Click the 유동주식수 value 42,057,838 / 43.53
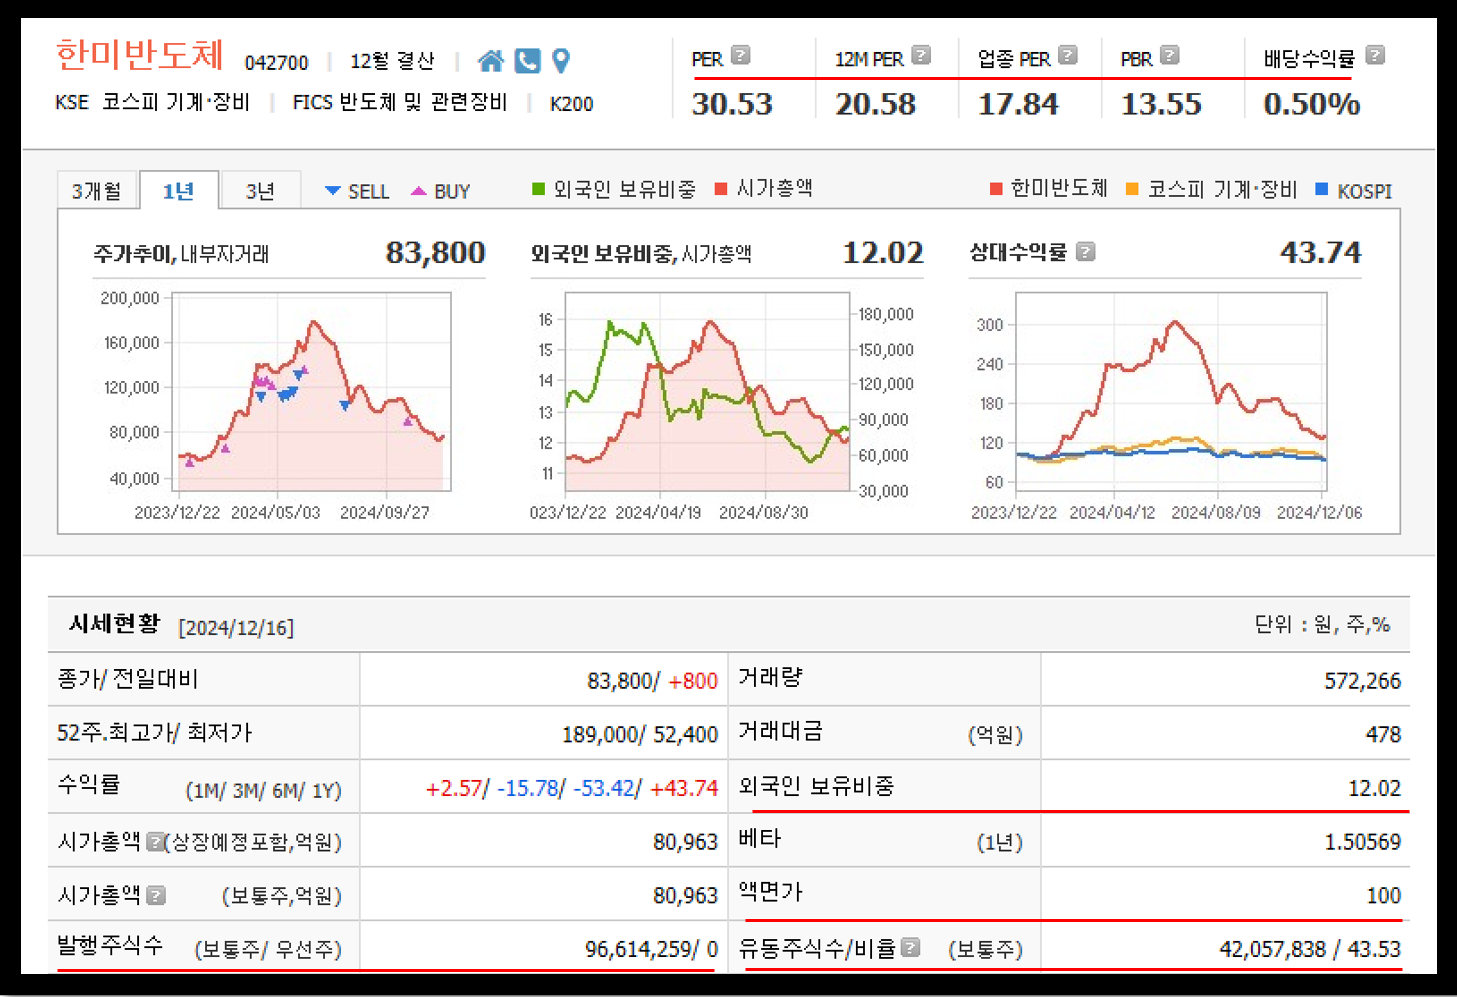The image size is (1457, 997). tap(1310, 949)
